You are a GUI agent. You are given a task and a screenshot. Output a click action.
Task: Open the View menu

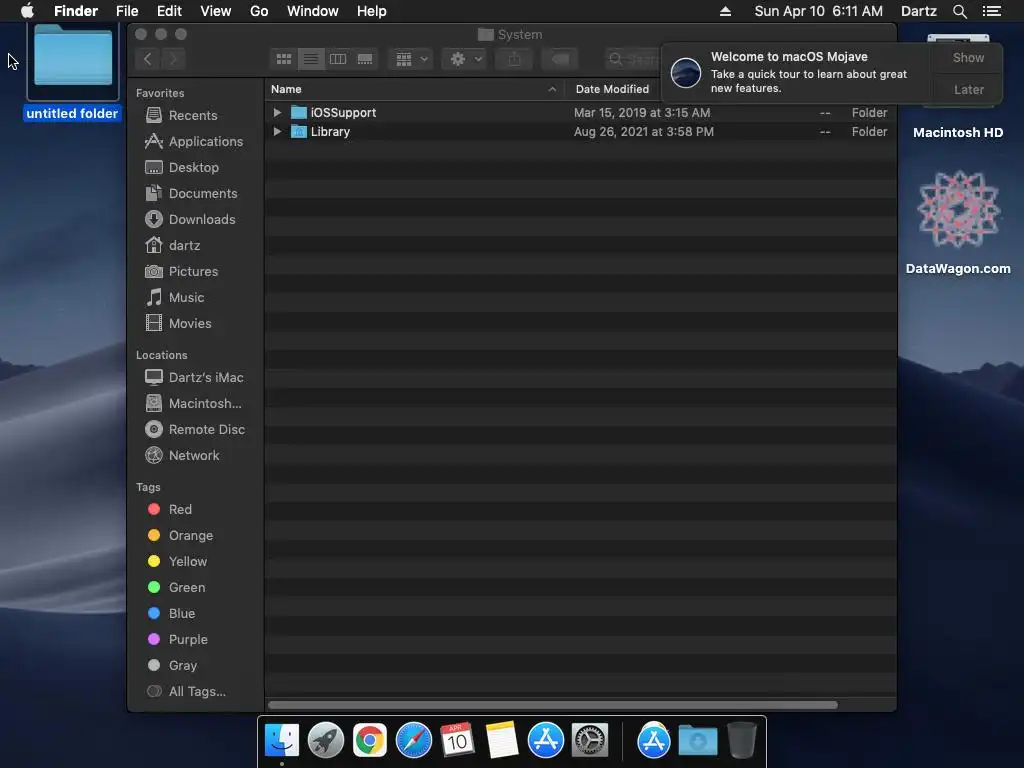tap(216, 11)
